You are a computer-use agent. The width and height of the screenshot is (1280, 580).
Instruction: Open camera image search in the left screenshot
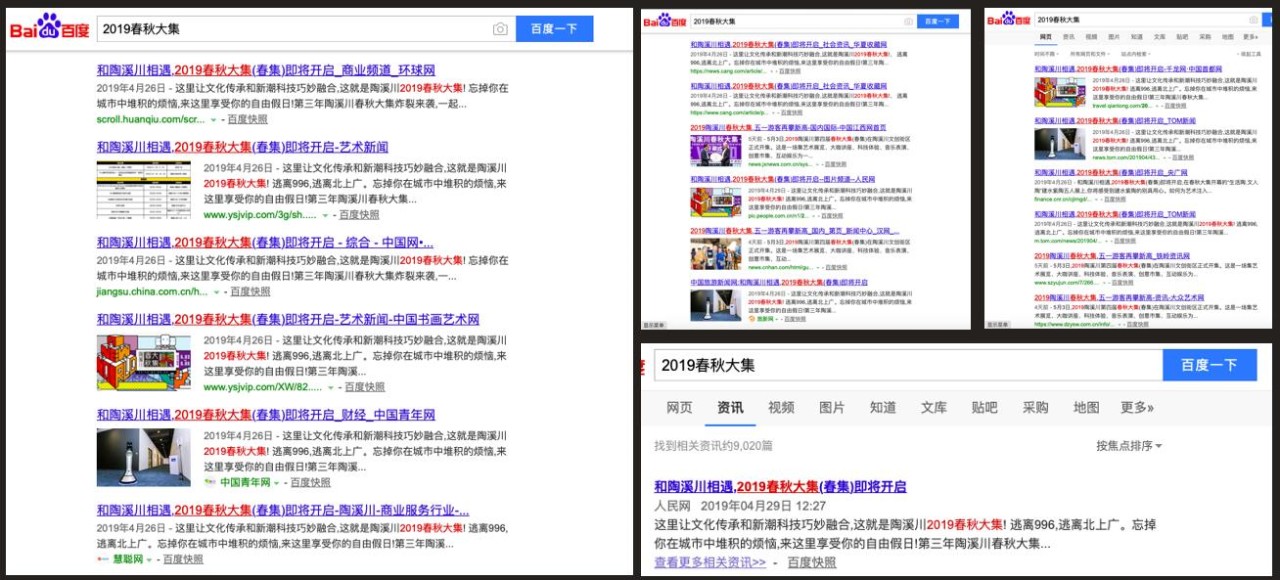point(500,29)
